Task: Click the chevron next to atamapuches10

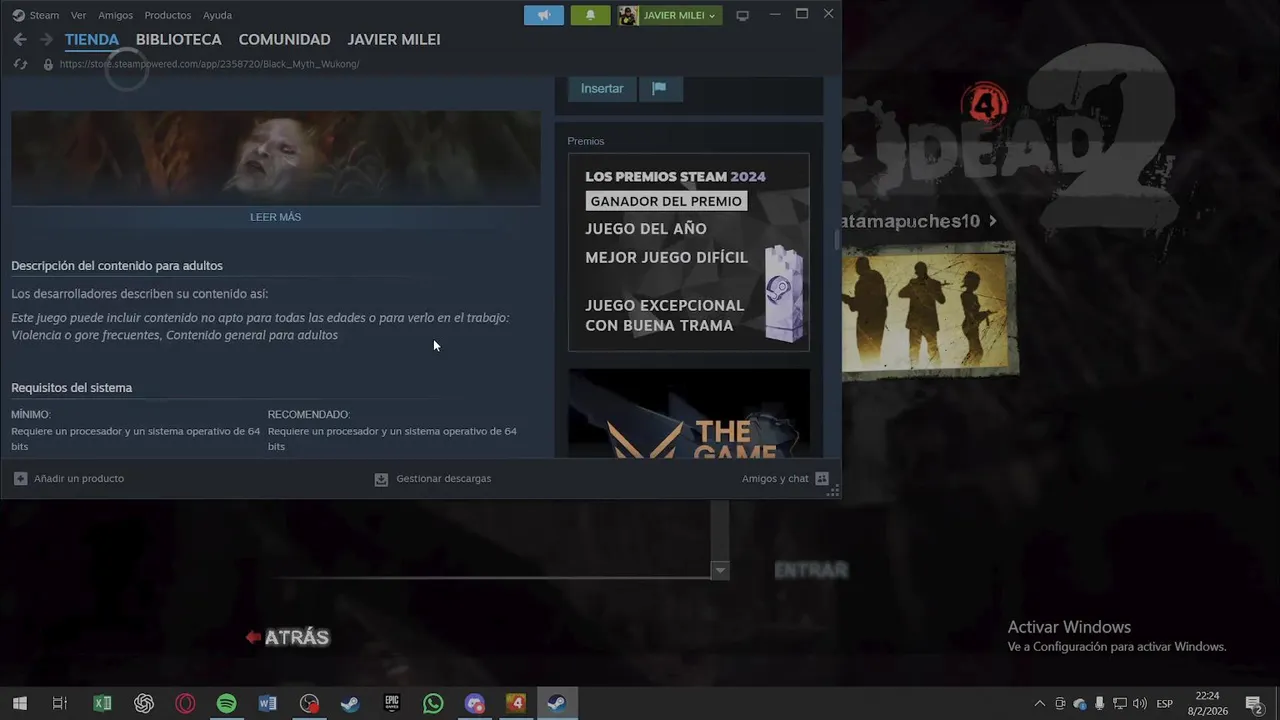Action: 992,221
